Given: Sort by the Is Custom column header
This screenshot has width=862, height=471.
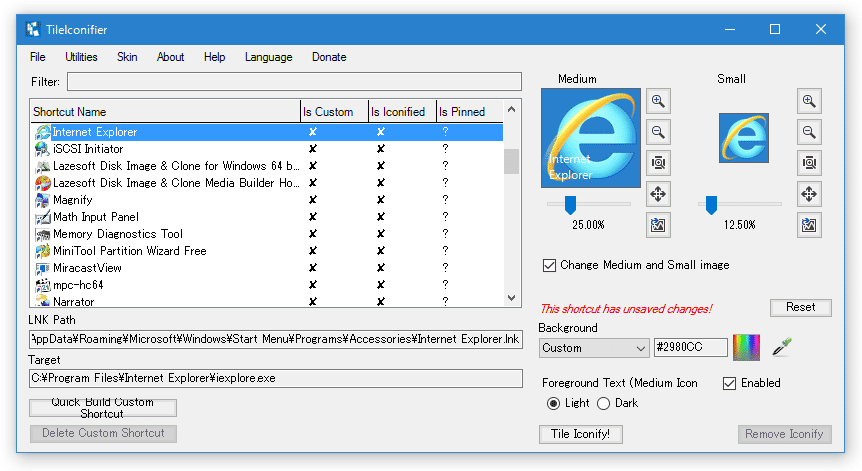Looking at the screenshot, I should tap(334, 112).
